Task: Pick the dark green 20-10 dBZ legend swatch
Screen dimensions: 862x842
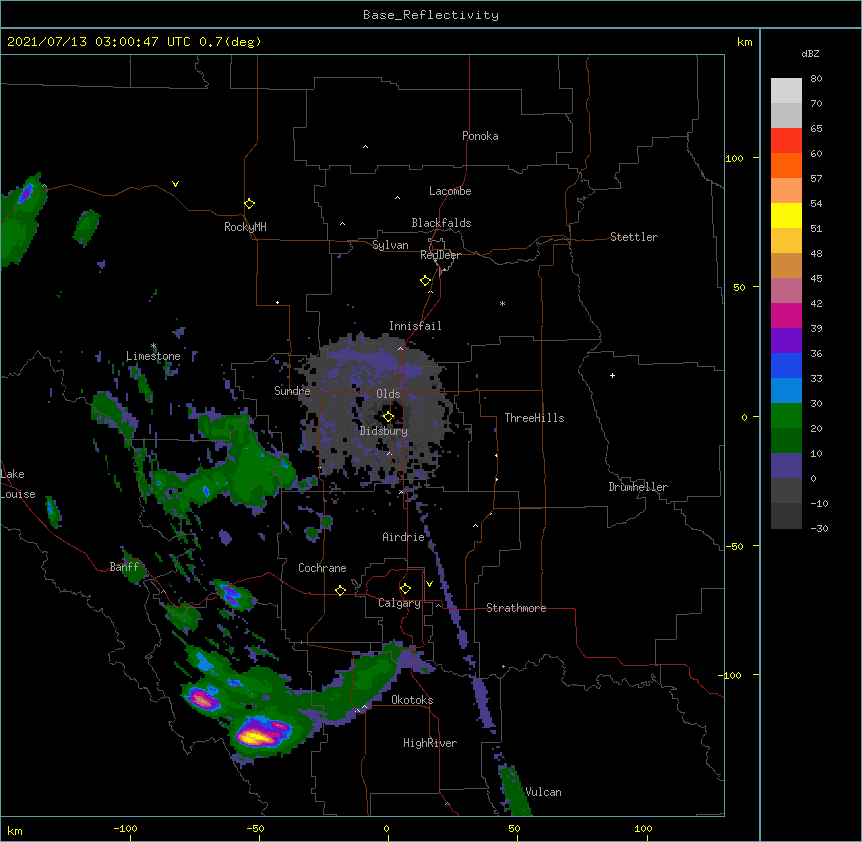Action: point(786,441)
